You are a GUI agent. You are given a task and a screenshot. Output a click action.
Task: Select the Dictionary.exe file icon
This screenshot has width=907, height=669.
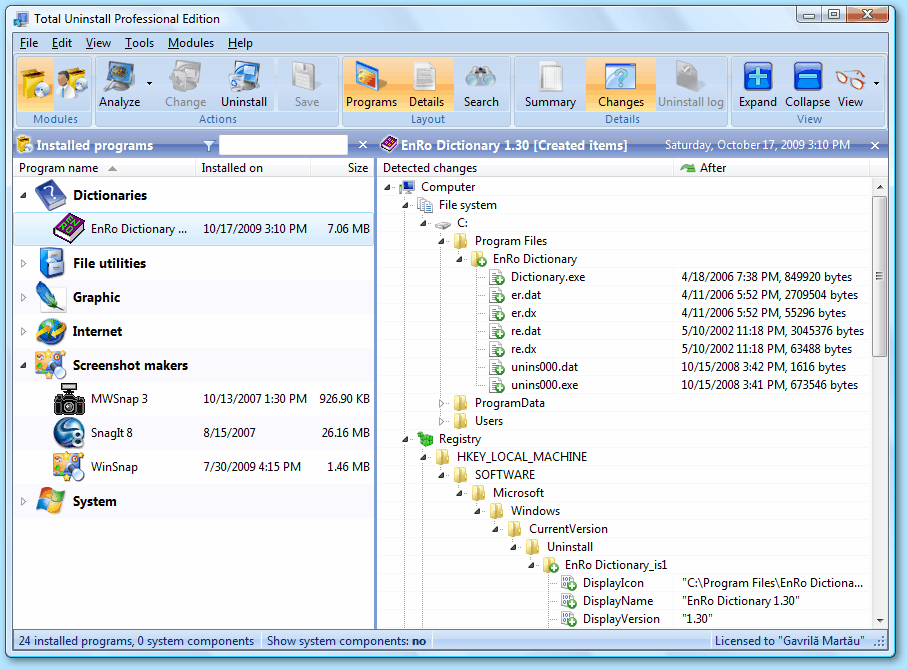[497, 277]
